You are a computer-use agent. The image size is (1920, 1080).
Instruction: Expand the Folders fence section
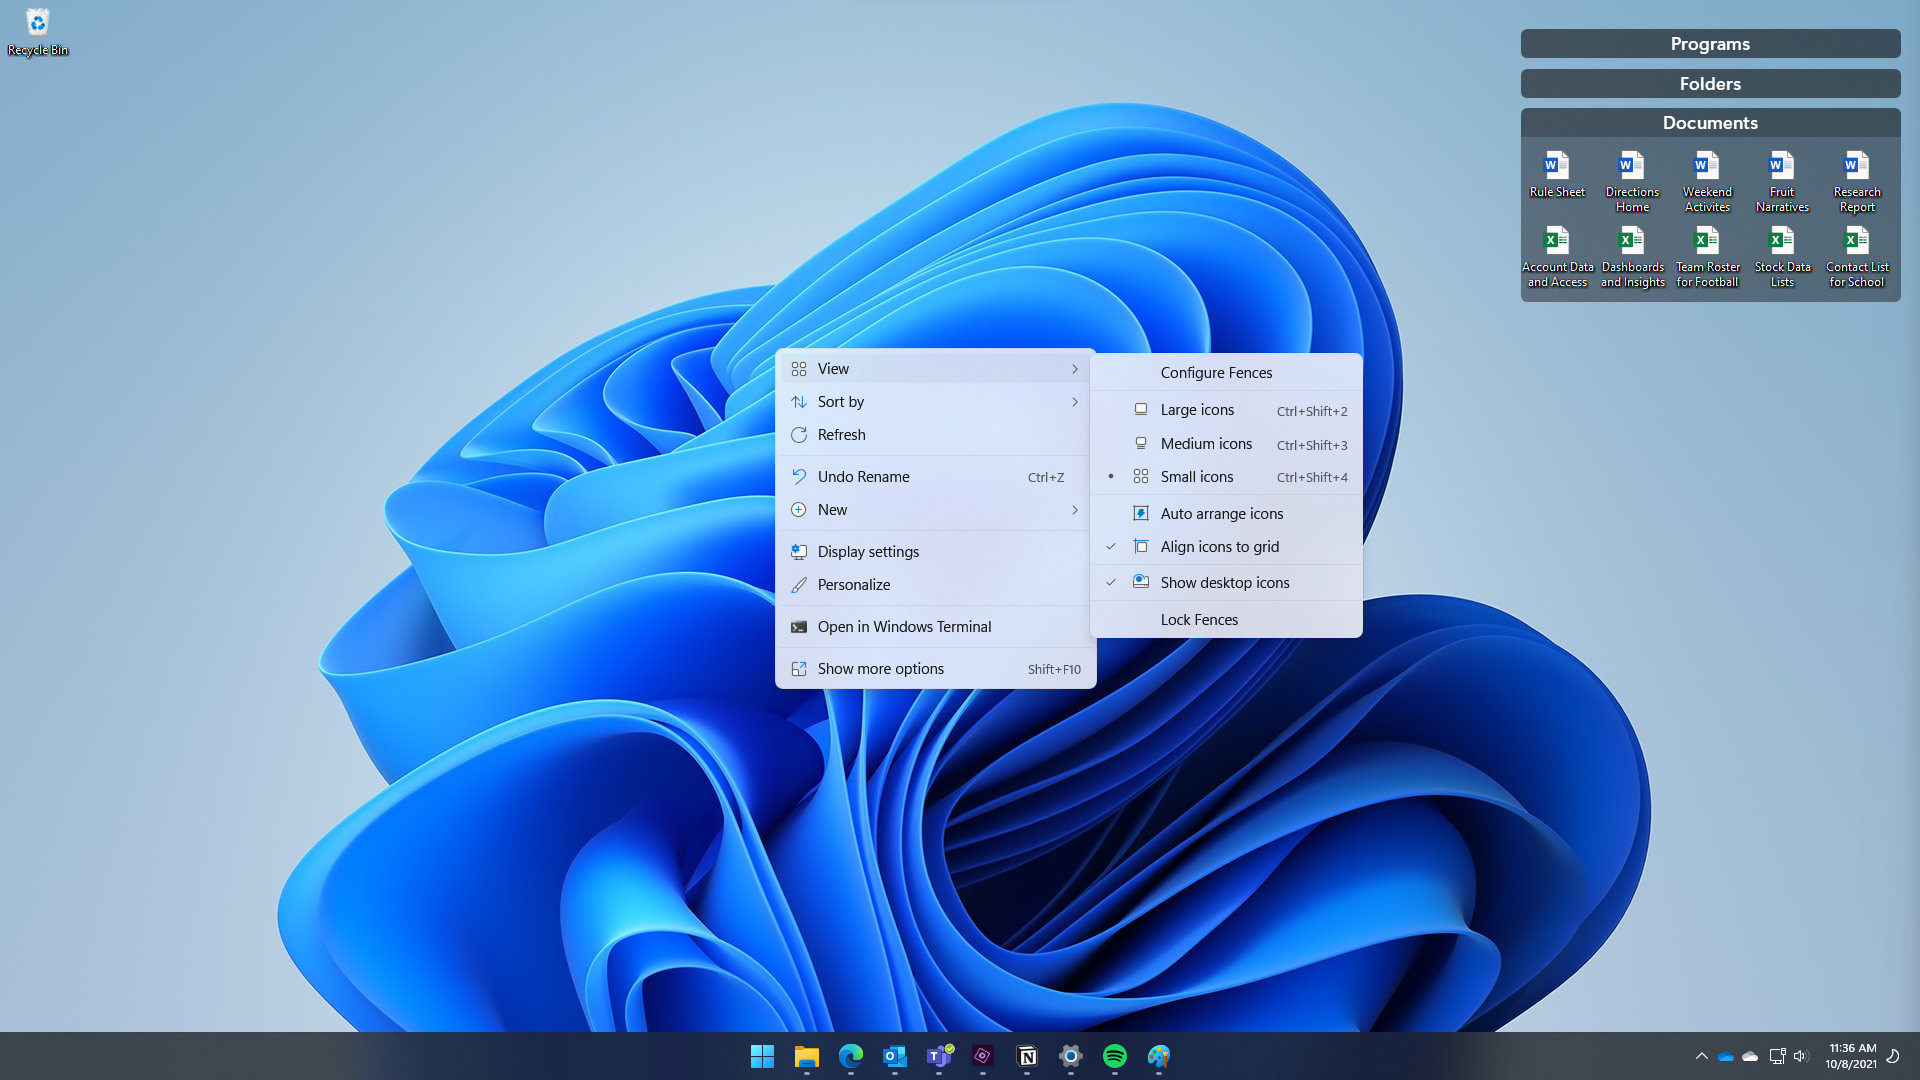tap(1710, 83)
